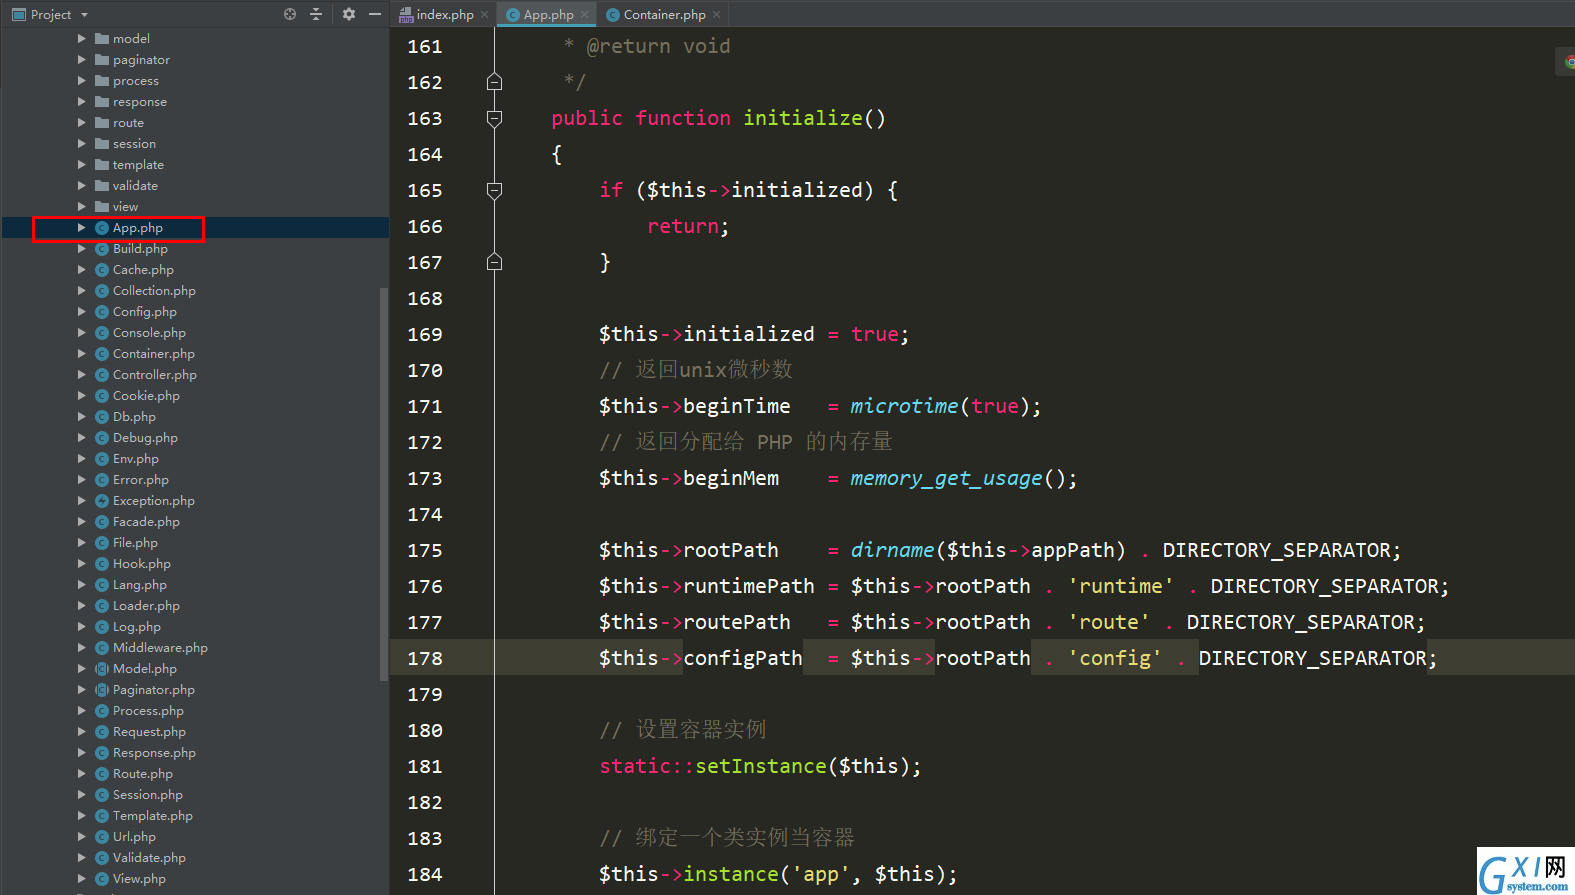Open Response.php from the tree
This screenshot has height=895, width=1575.
[154, 753]
